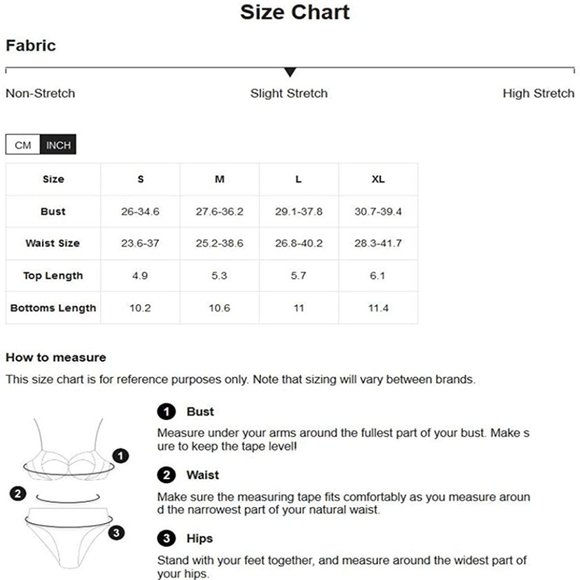Click the number 2 badge beside Waist heading
The image size is (580, 580).
(166, 475)
